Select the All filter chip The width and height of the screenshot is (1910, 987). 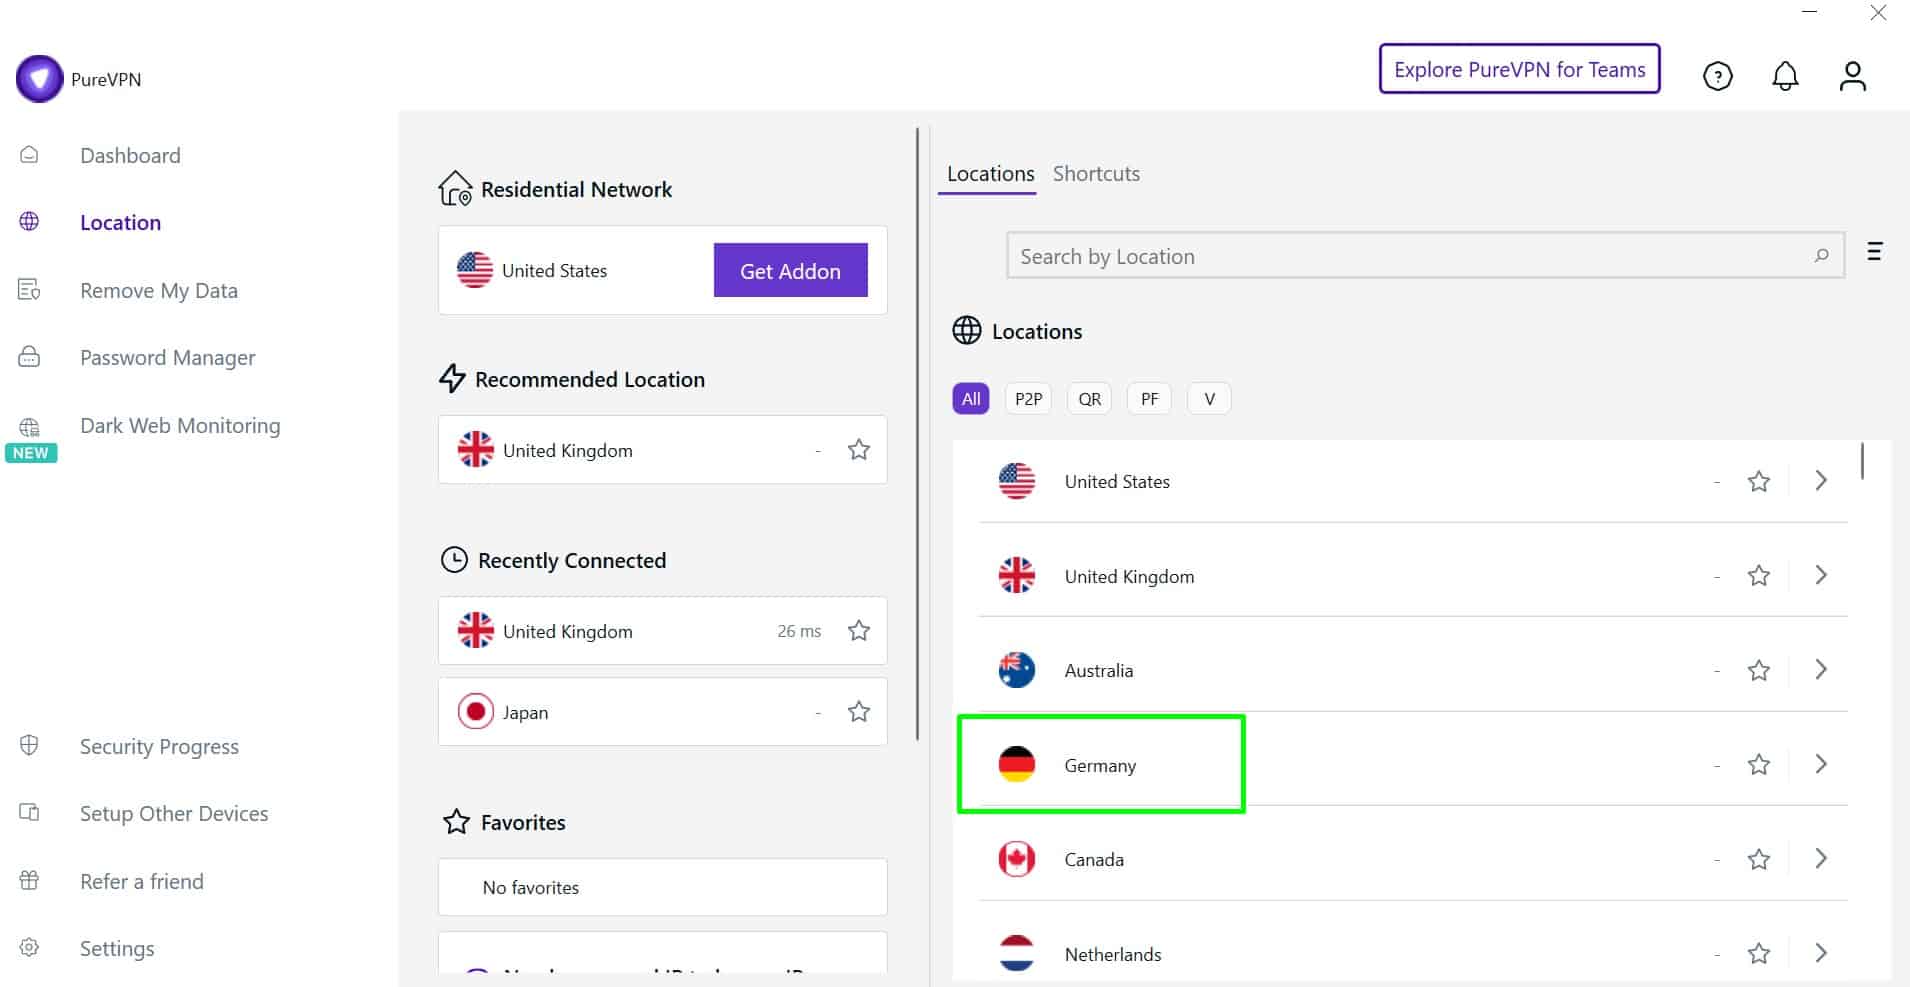[x=971, y=399]
